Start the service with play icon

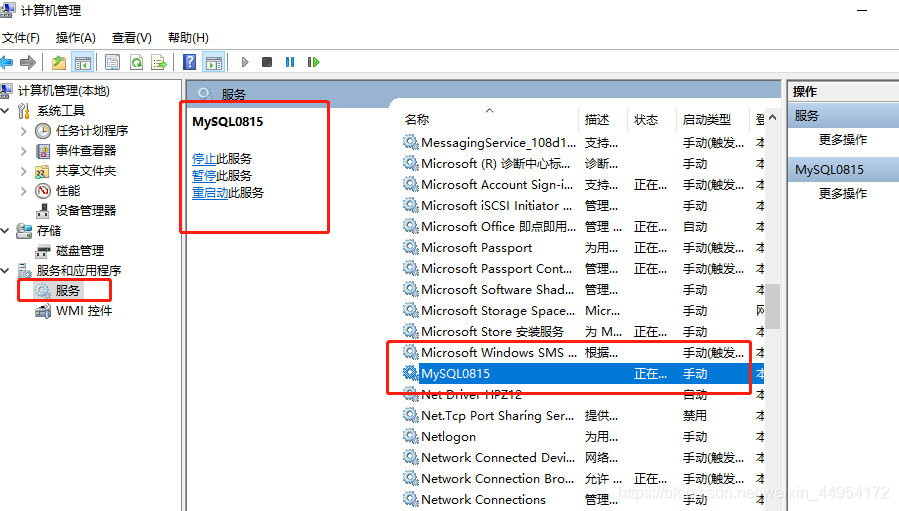(245, 62)
